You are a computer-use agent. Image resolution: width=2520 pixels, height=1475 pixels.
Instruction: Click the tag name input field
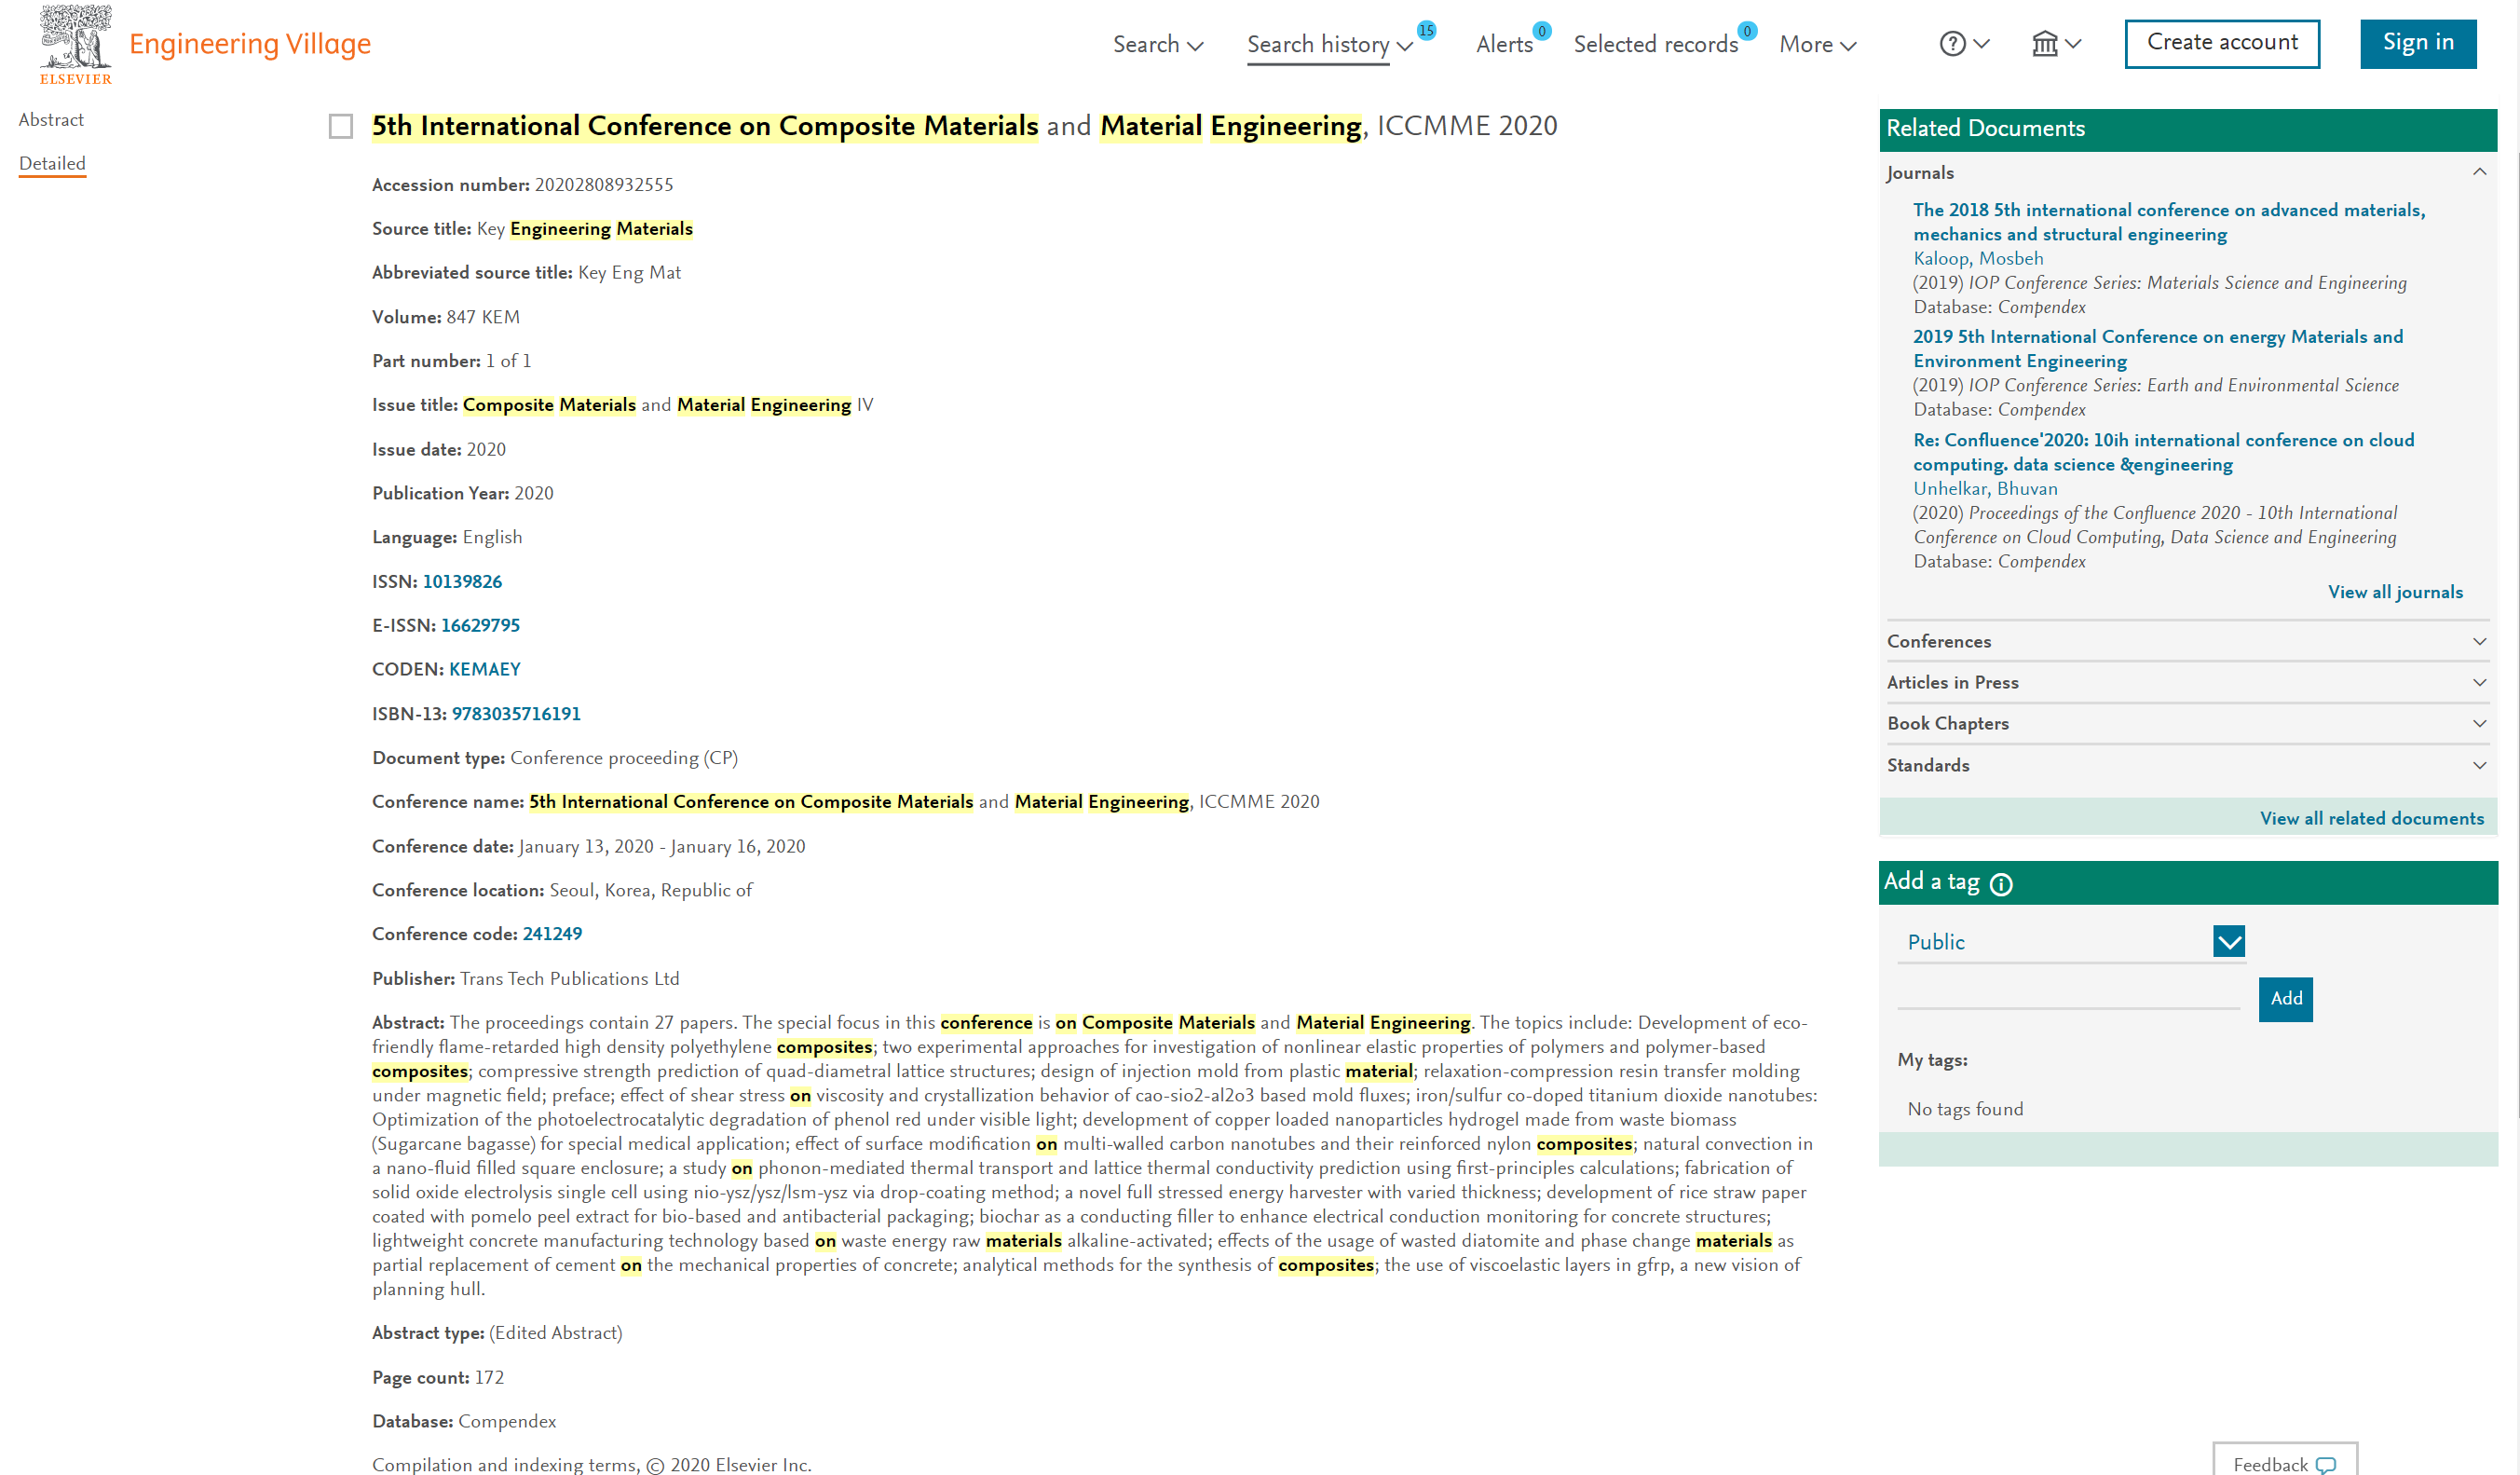pos(2068,995)
